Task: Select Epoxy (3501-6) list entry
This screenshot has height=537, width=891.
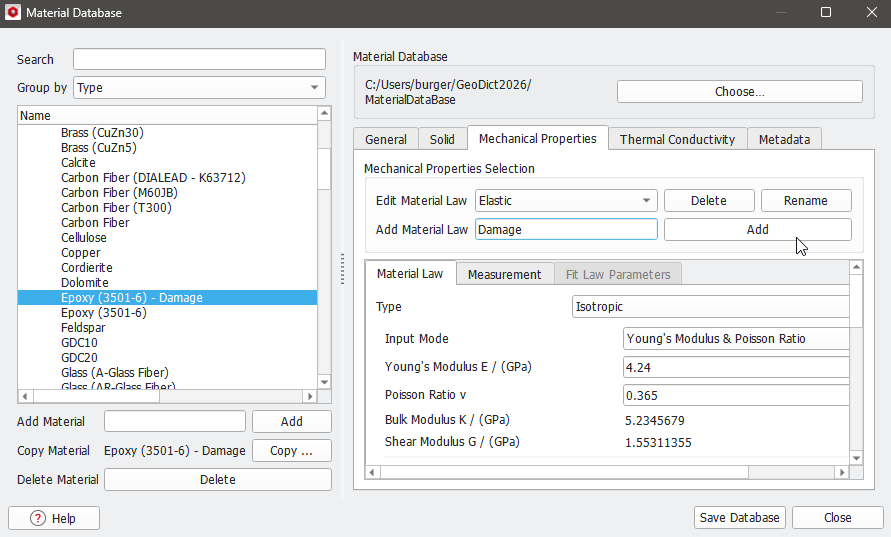Action: (103, 313)
